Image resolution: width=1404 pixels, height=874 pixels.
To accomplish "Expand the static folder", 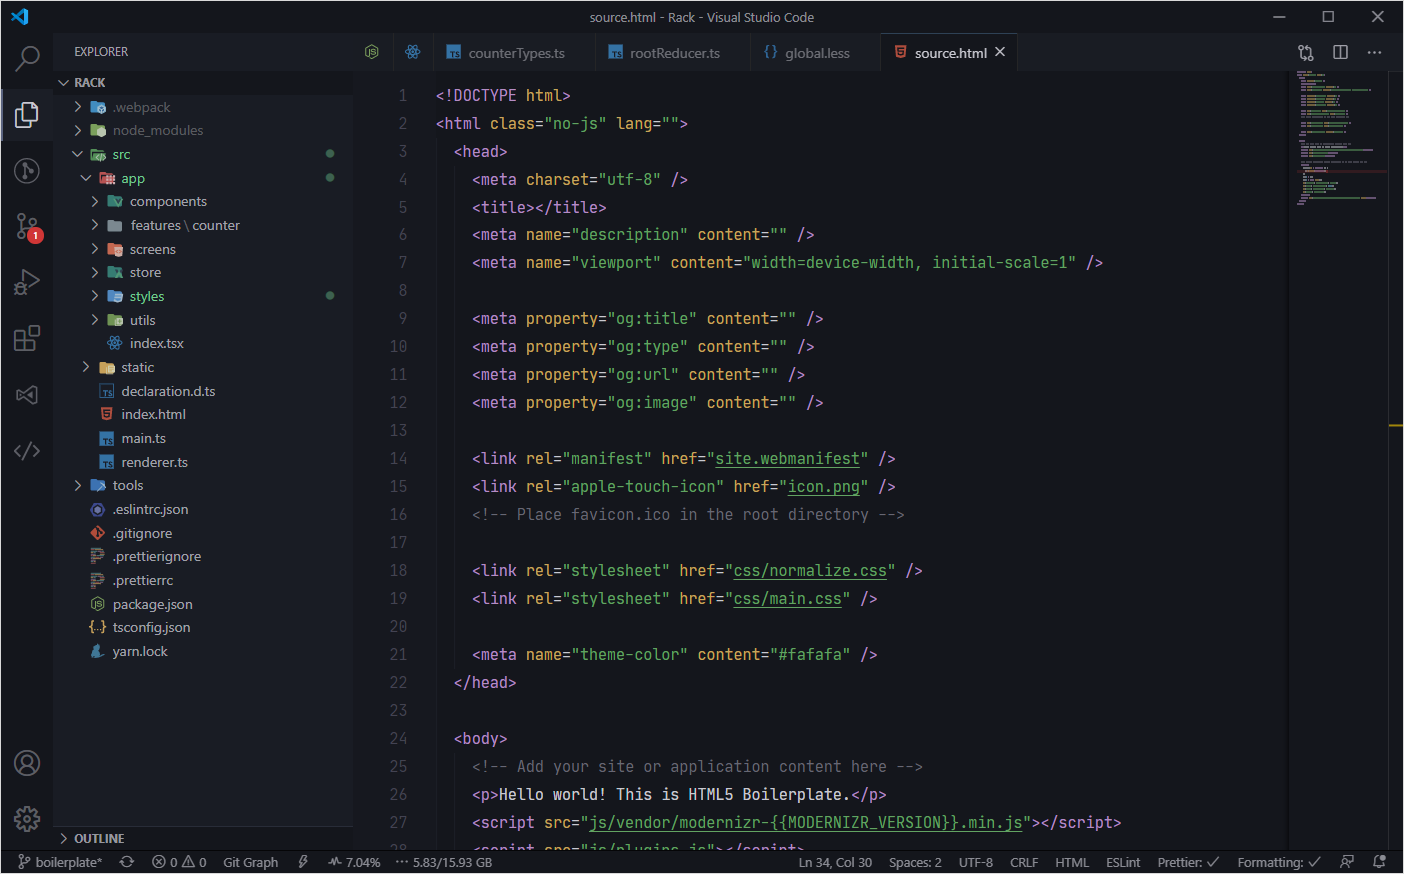I will click(x=205, y=367).
